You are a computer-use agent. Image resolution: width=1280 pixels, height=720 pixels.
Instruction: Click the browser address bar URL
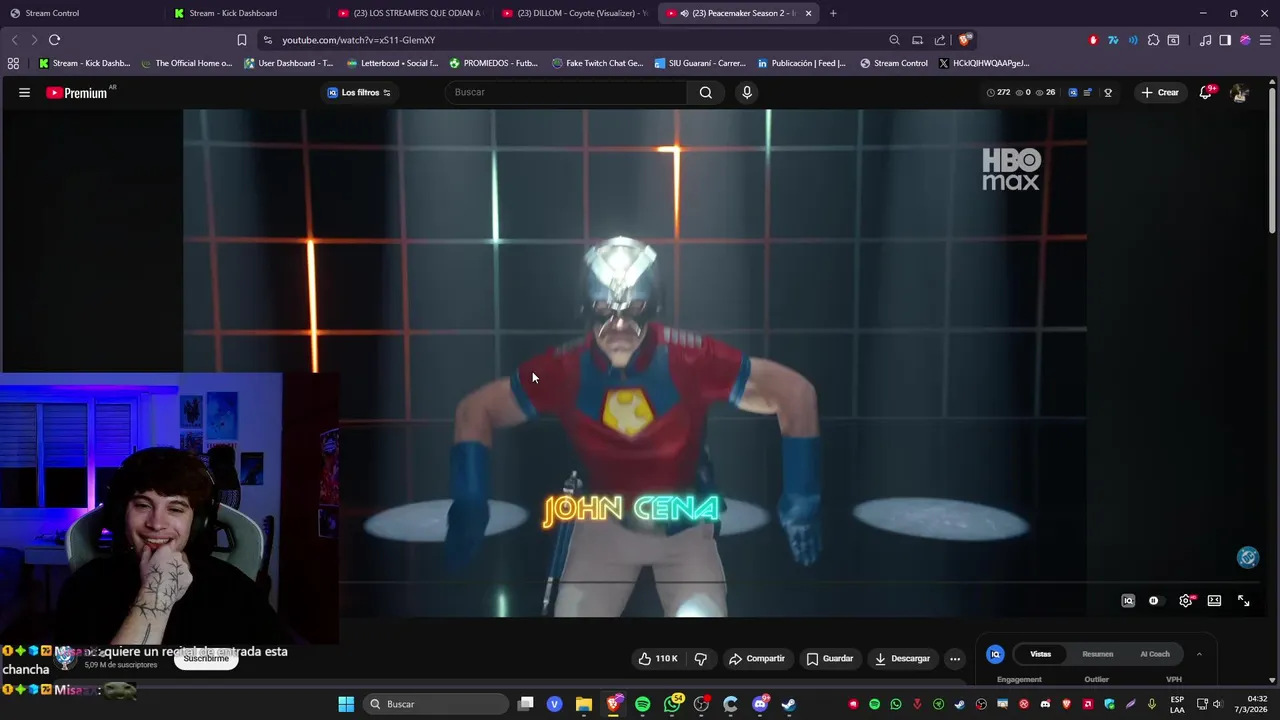click(x=358, y=40)
